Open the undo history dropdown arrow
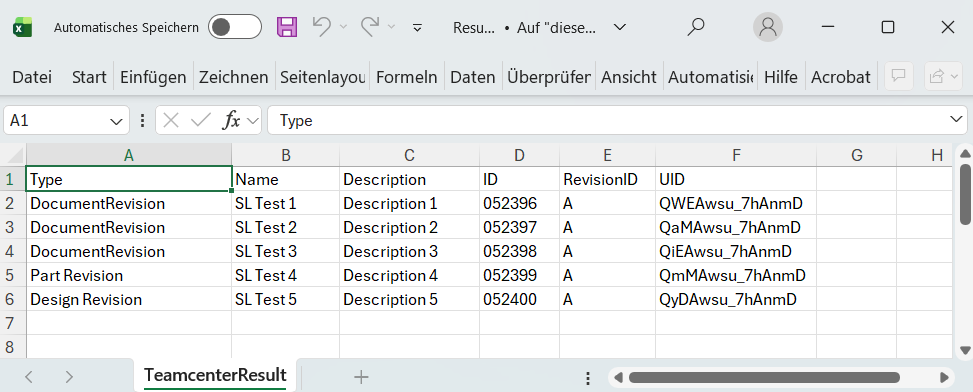973x392 pixels. pyautogui.click(x=343, y=27)
